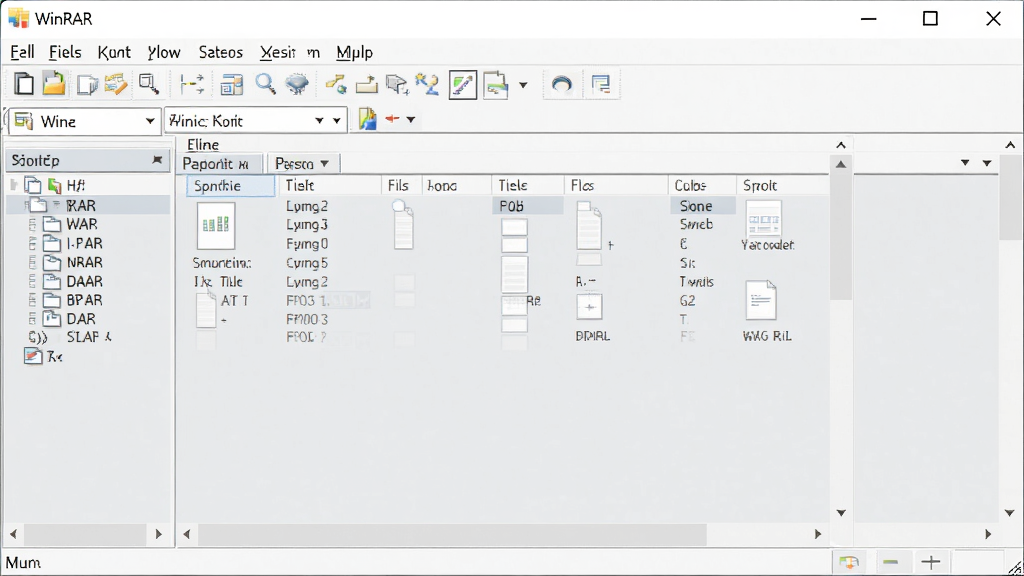Sort by the Colos column header
The height and width of the screenshot is (576, 1024).
coord(702,185)
